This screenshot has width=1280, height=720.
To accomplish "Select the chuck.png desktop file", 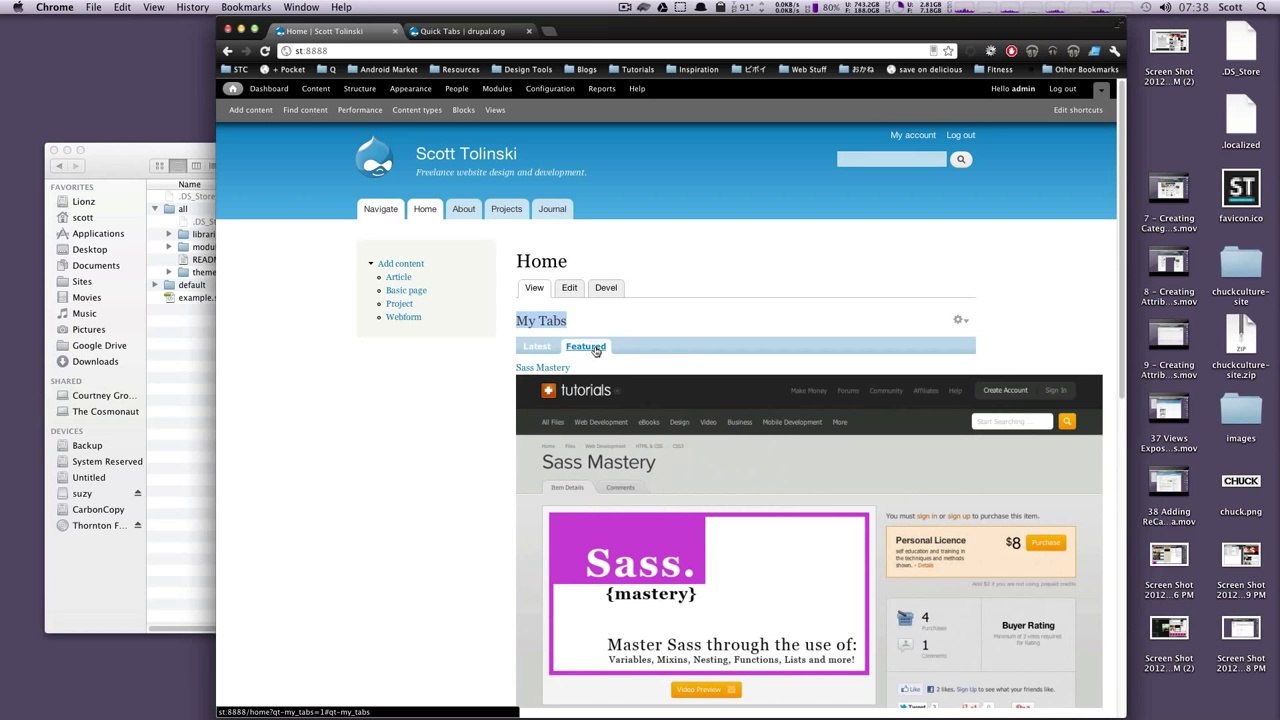I will tap(1241, 491).
